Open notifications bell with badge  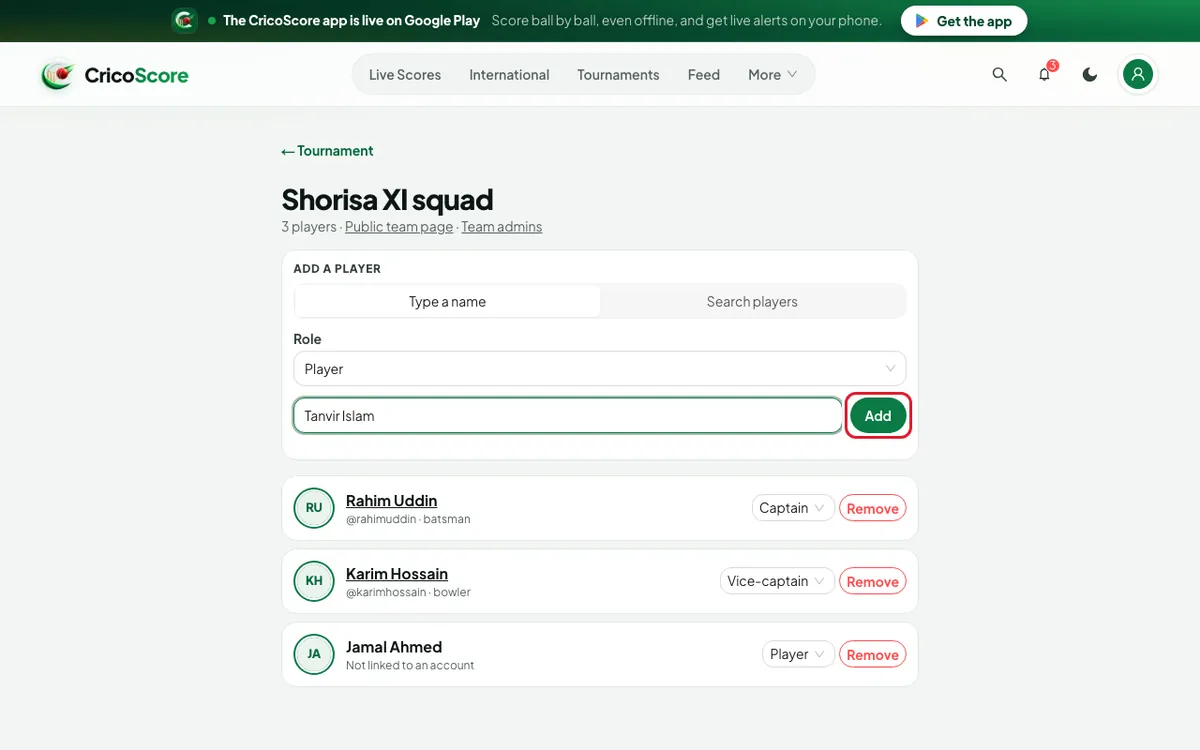click(1045, 75)
